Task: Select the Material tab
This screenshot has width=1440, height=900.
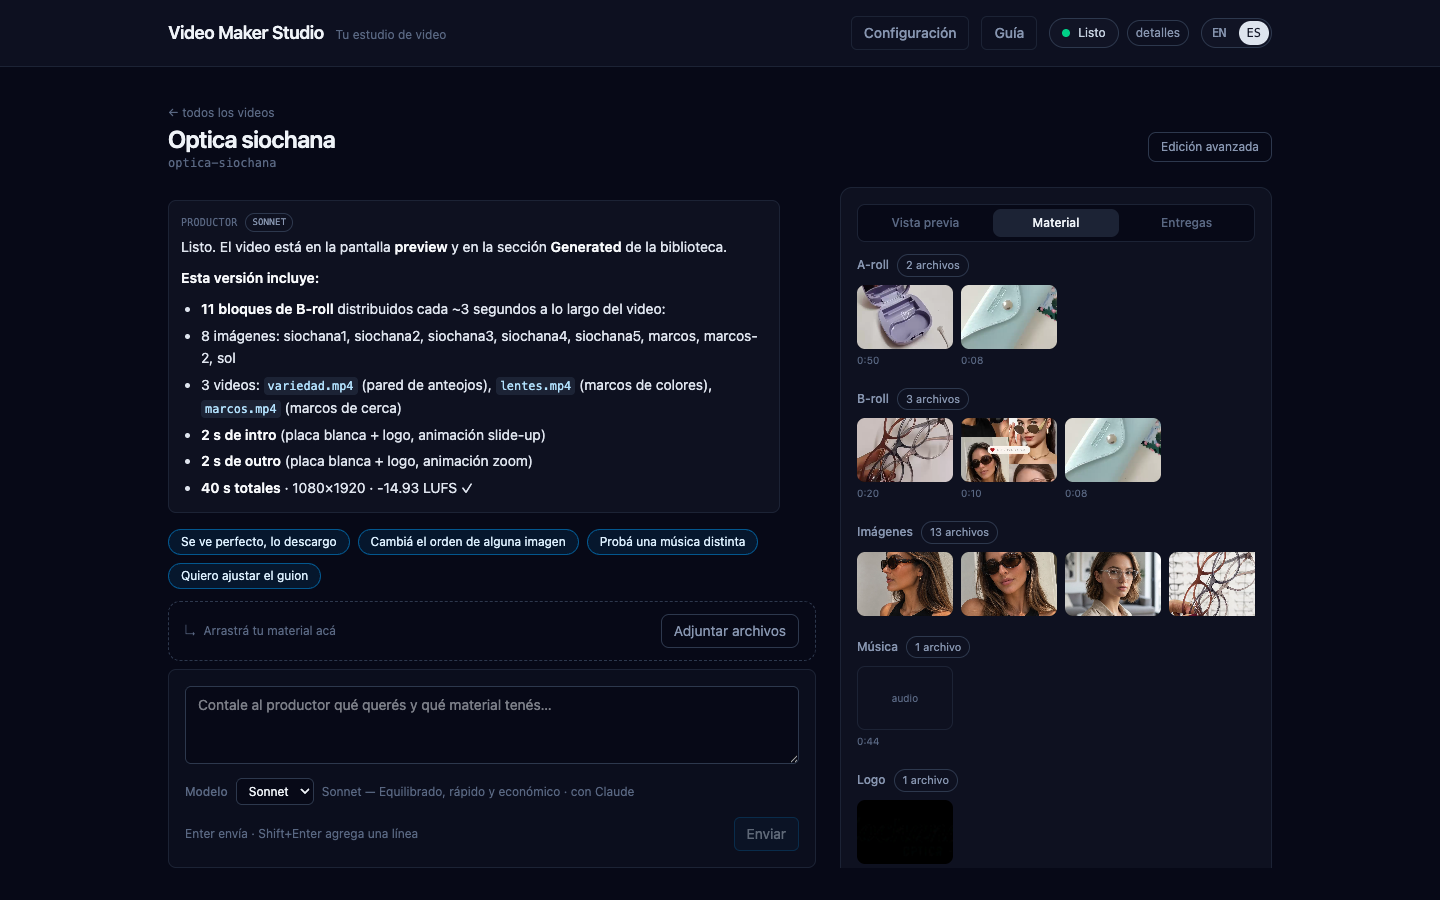Action: [x=1056, y=223]
